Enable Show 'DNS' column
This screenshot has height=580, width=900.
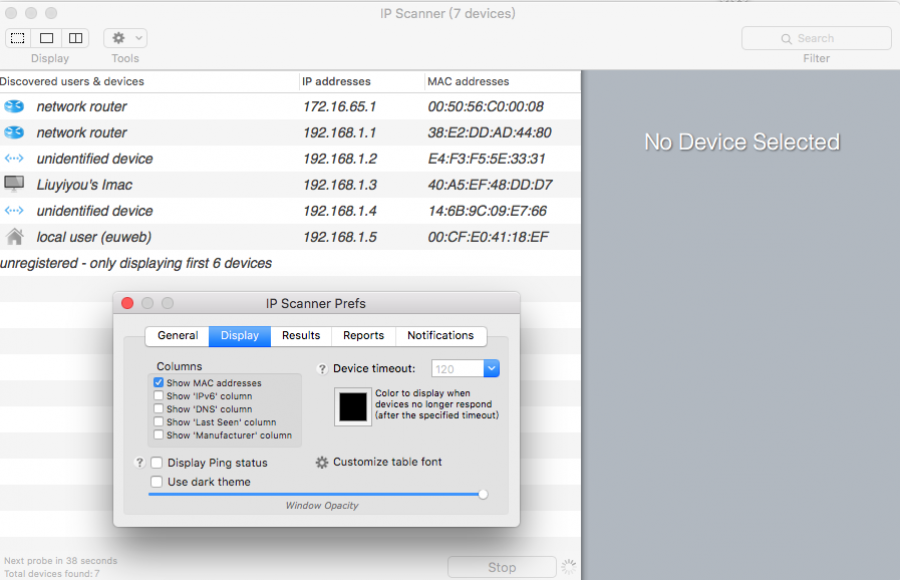[158, 409]
